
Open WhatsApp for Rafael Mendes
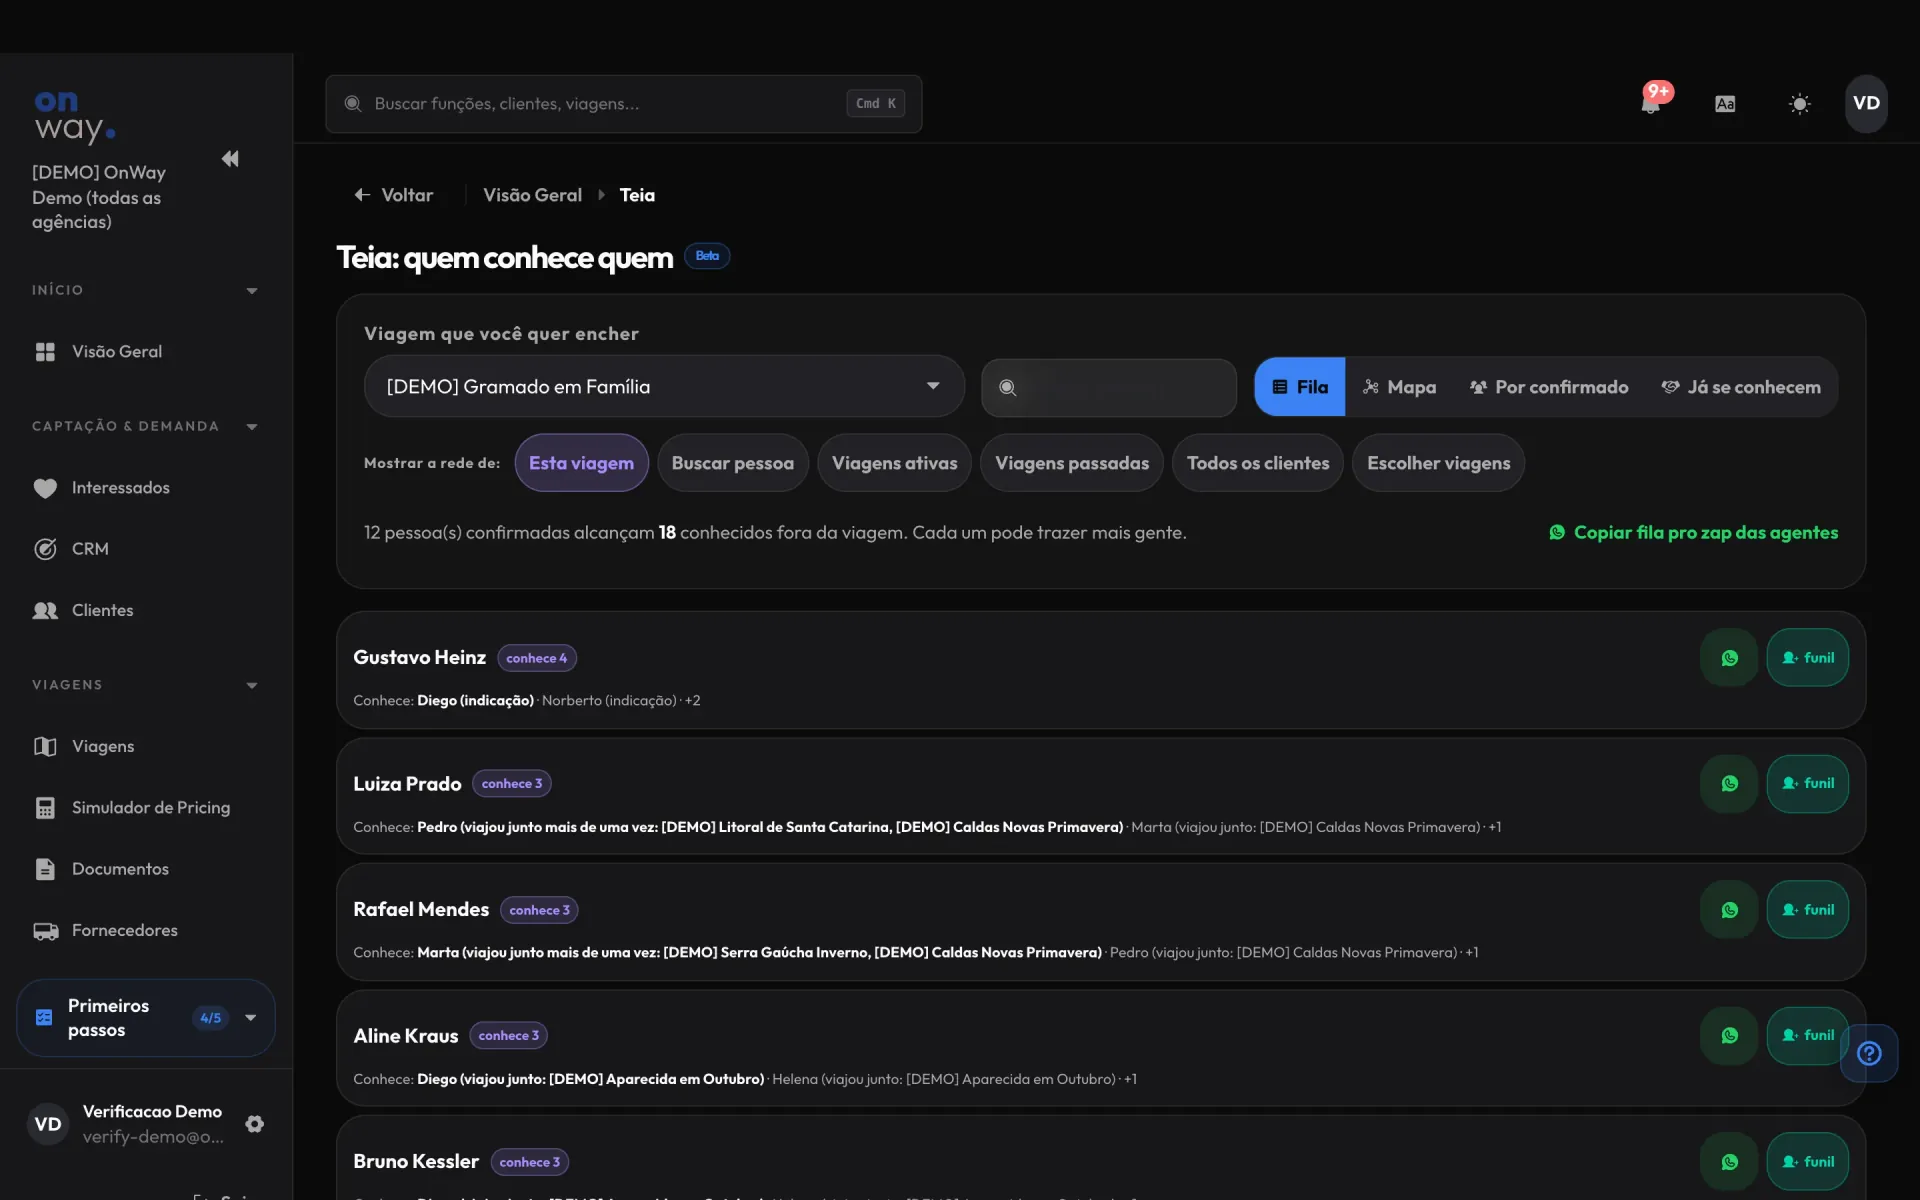coord(1729,910)
